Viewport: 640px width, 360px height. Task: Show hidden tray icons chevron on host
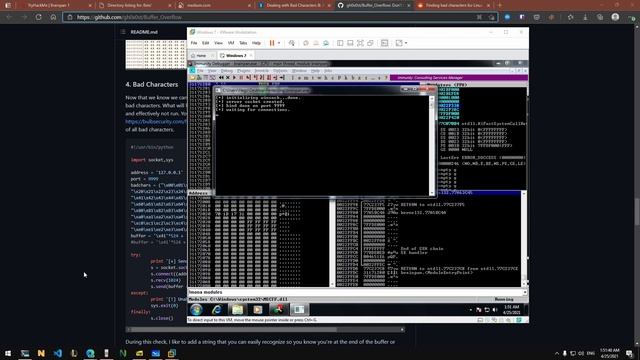556,353
